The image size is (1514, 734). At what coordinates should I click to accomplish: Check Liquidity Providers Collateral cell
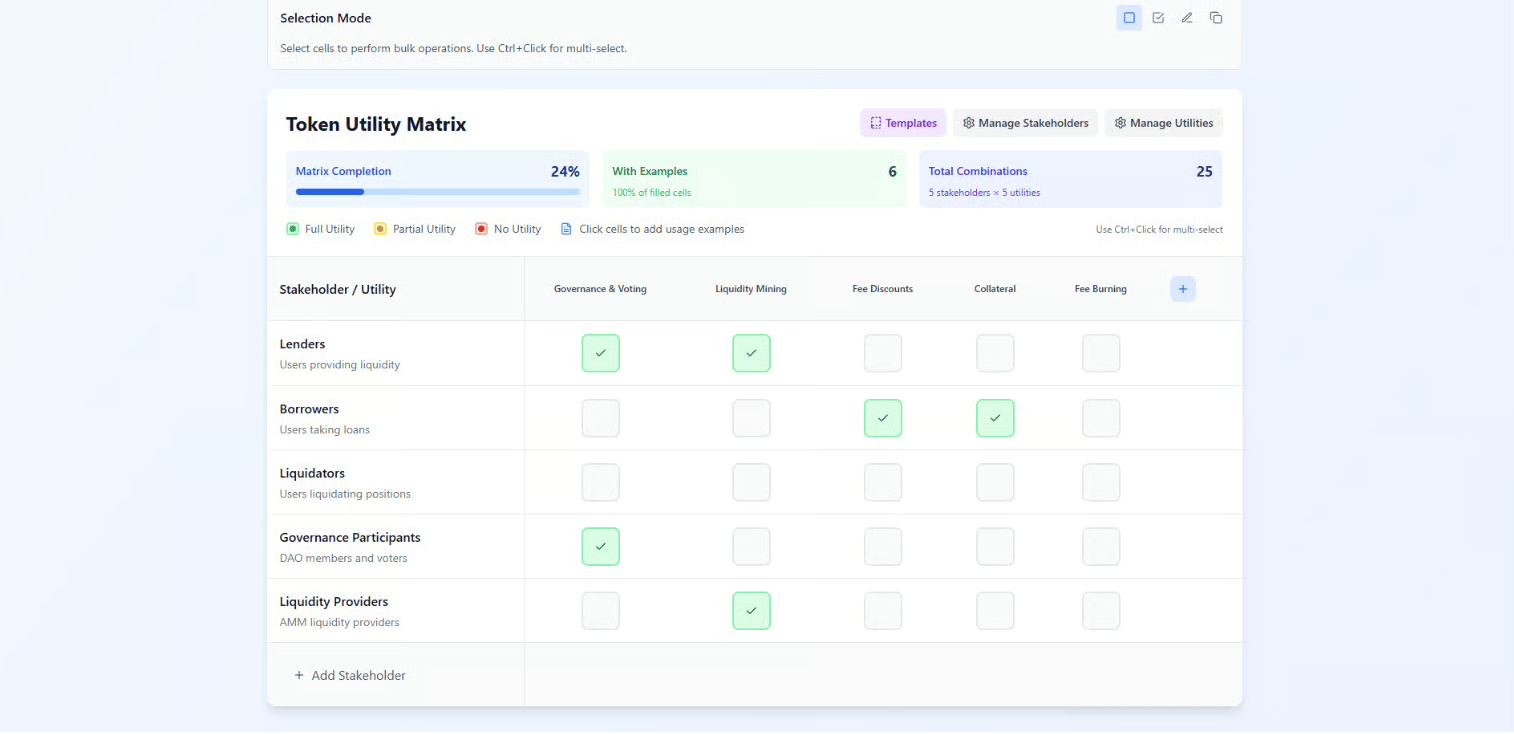tap(995, 611)
